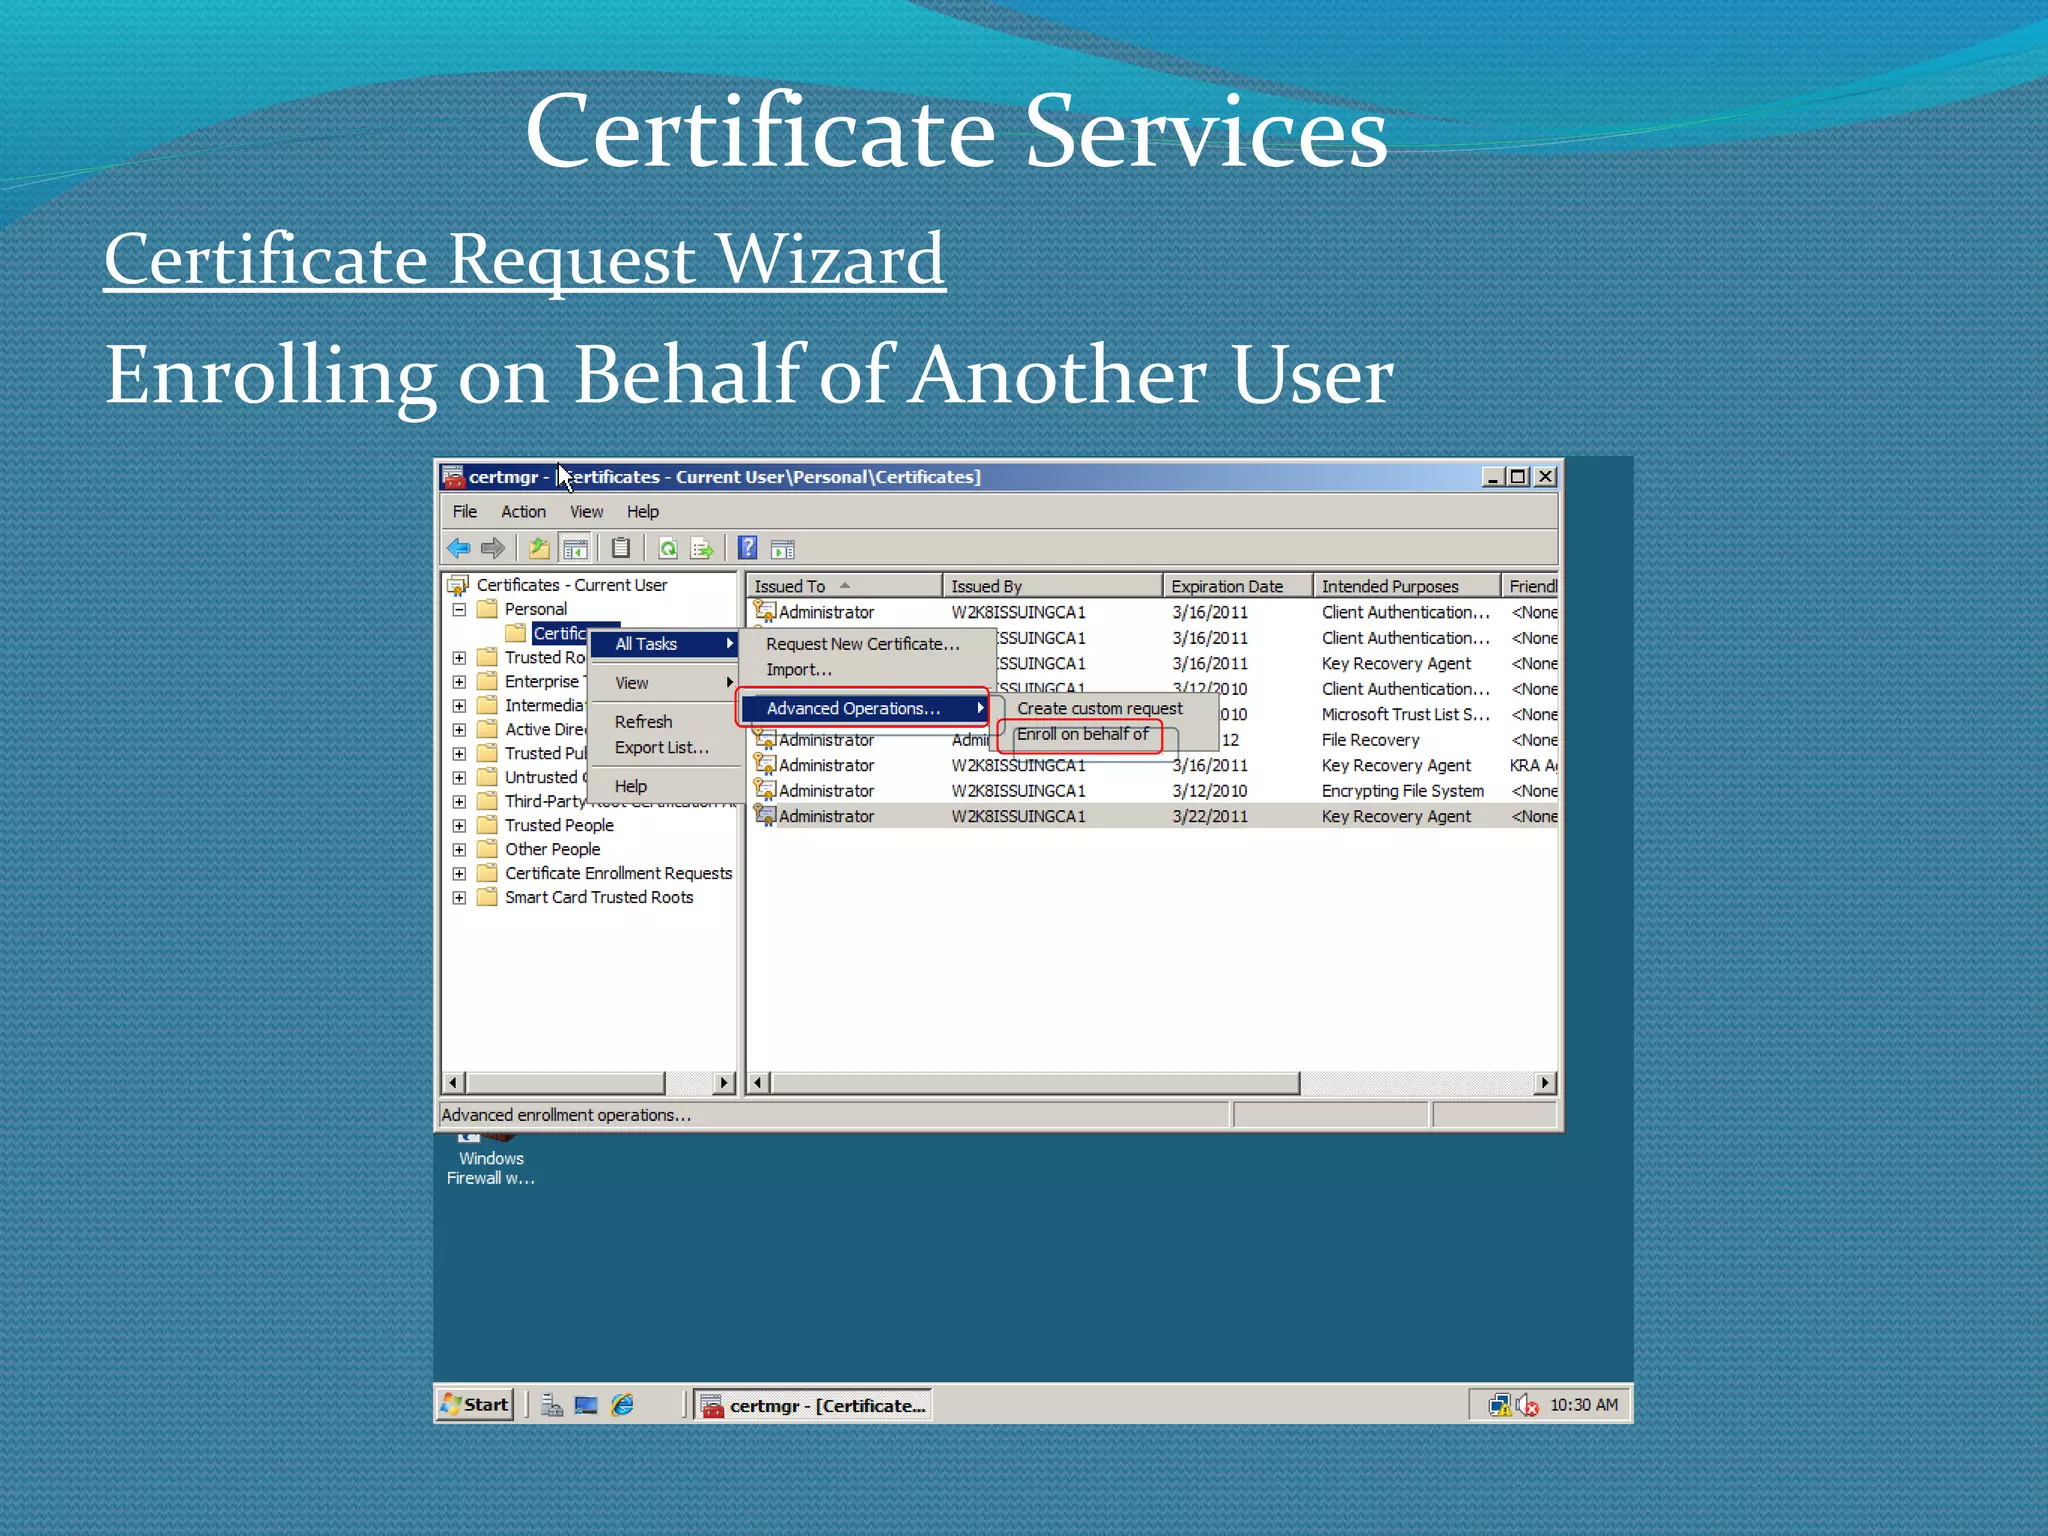This screenshot has height=1536, width=2048.
Task: Expand the Untrusted Certificates tree node
Action: coord(459,777)
